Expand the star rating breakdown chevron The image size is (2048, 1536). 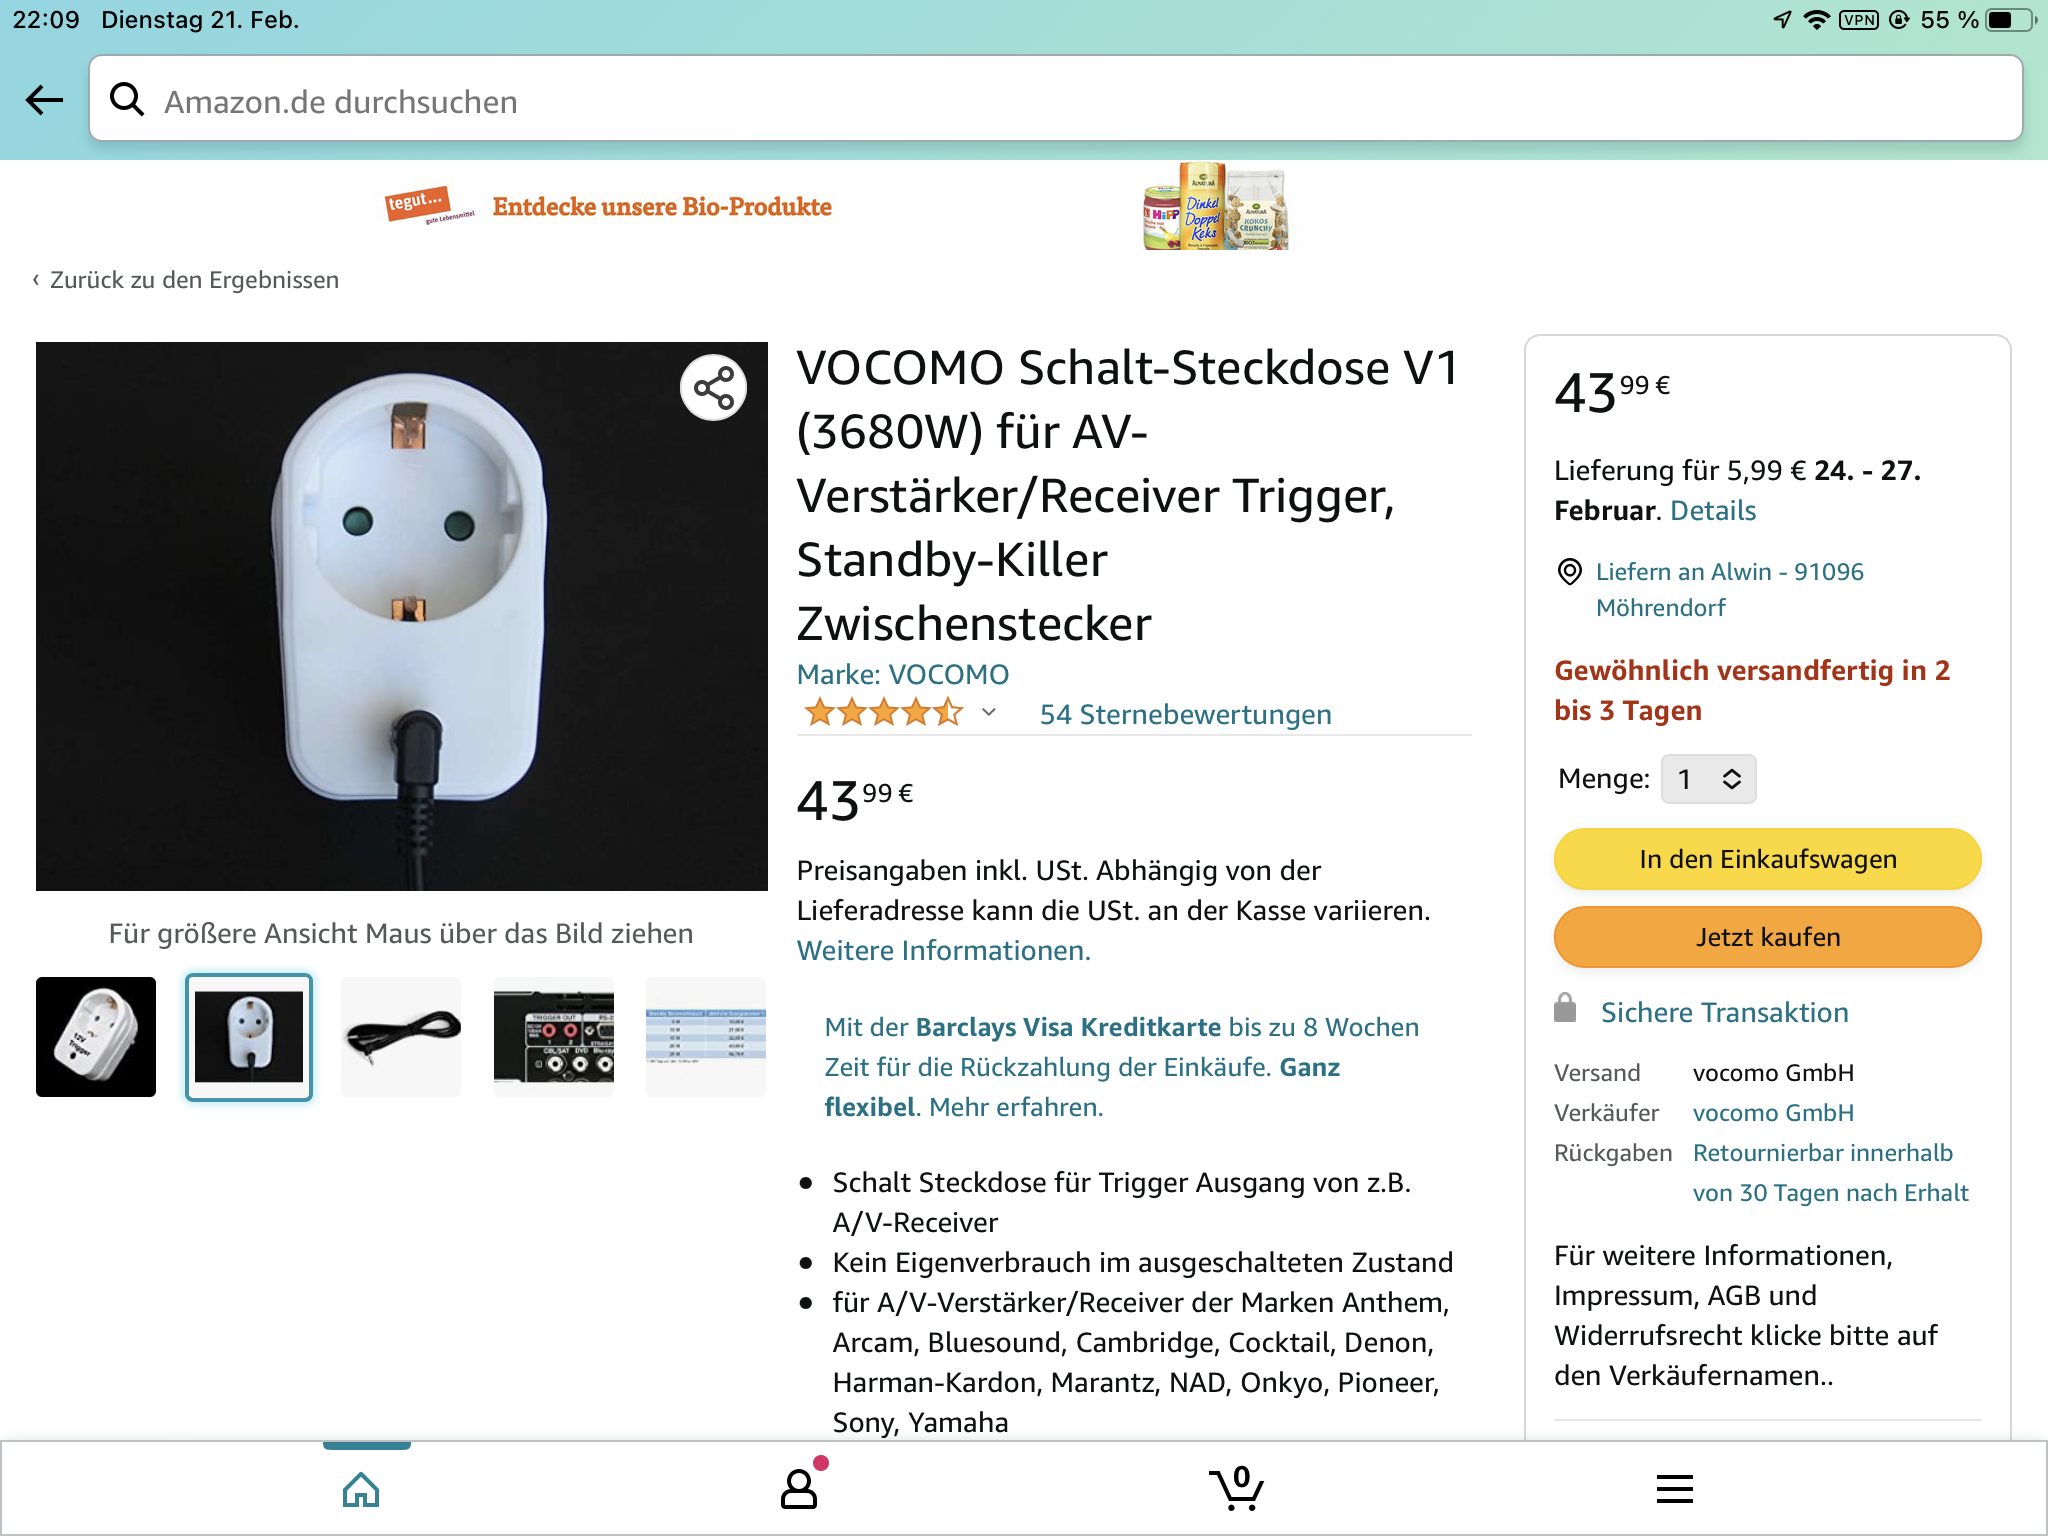989,713
